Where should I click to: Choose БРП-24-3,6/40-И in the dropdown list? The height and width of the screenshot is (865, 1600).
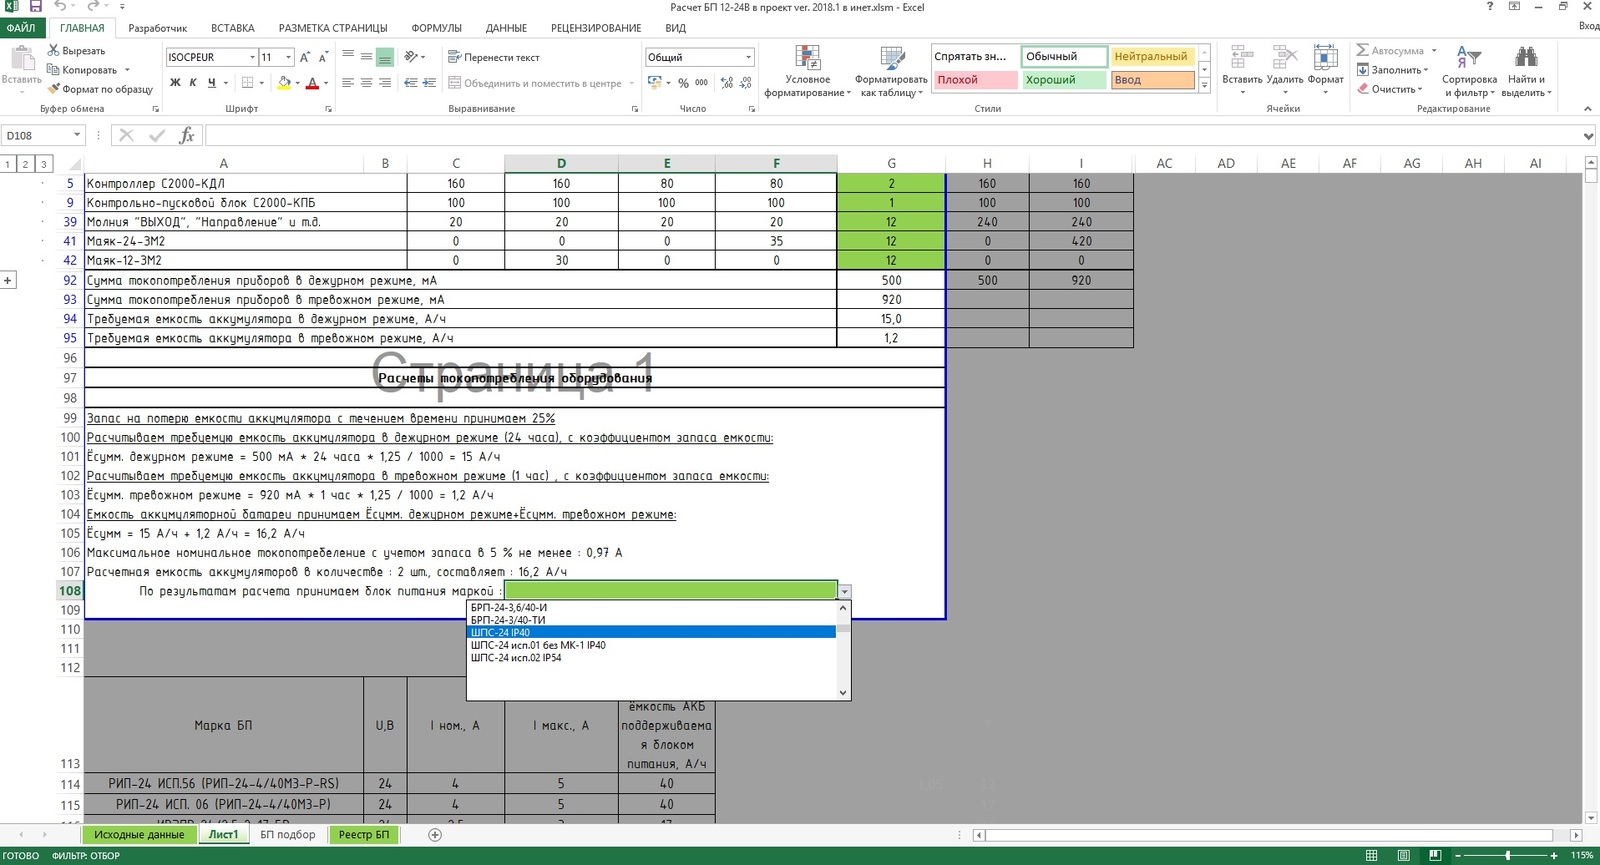click(x=652, y=607)
